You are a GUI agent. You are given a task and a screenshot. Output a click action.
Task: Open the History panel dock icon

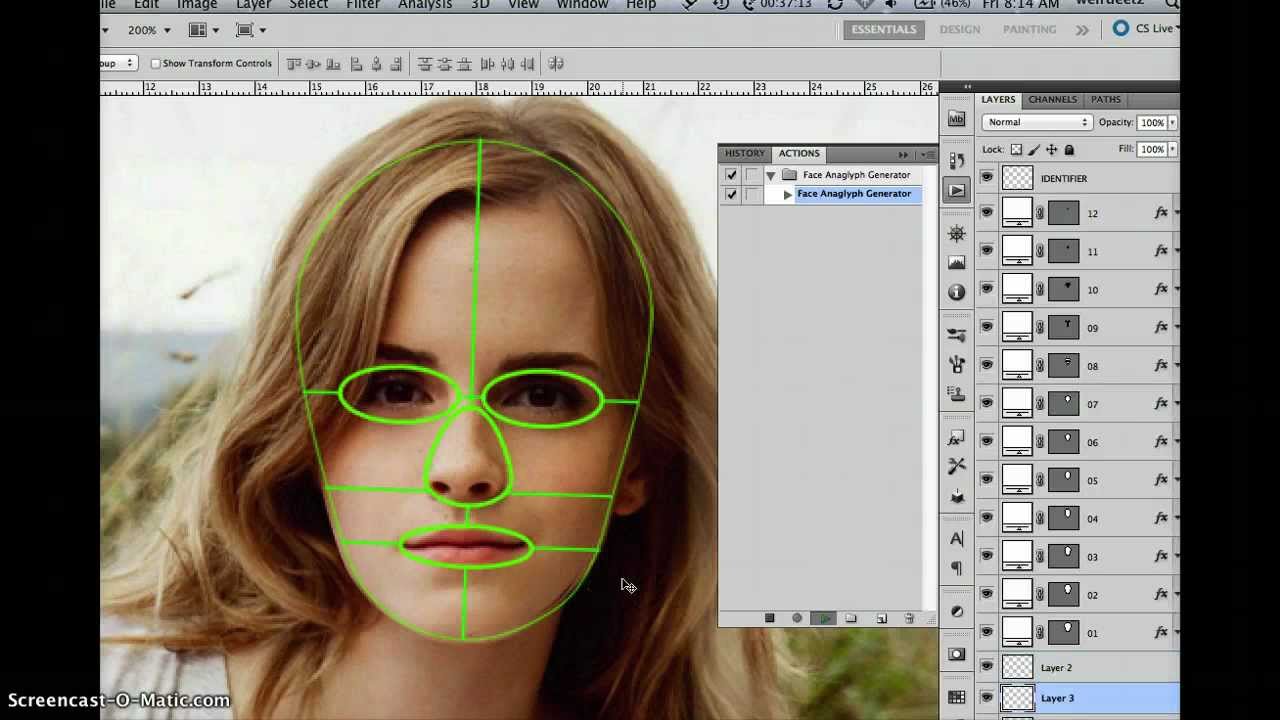point(957,161)
